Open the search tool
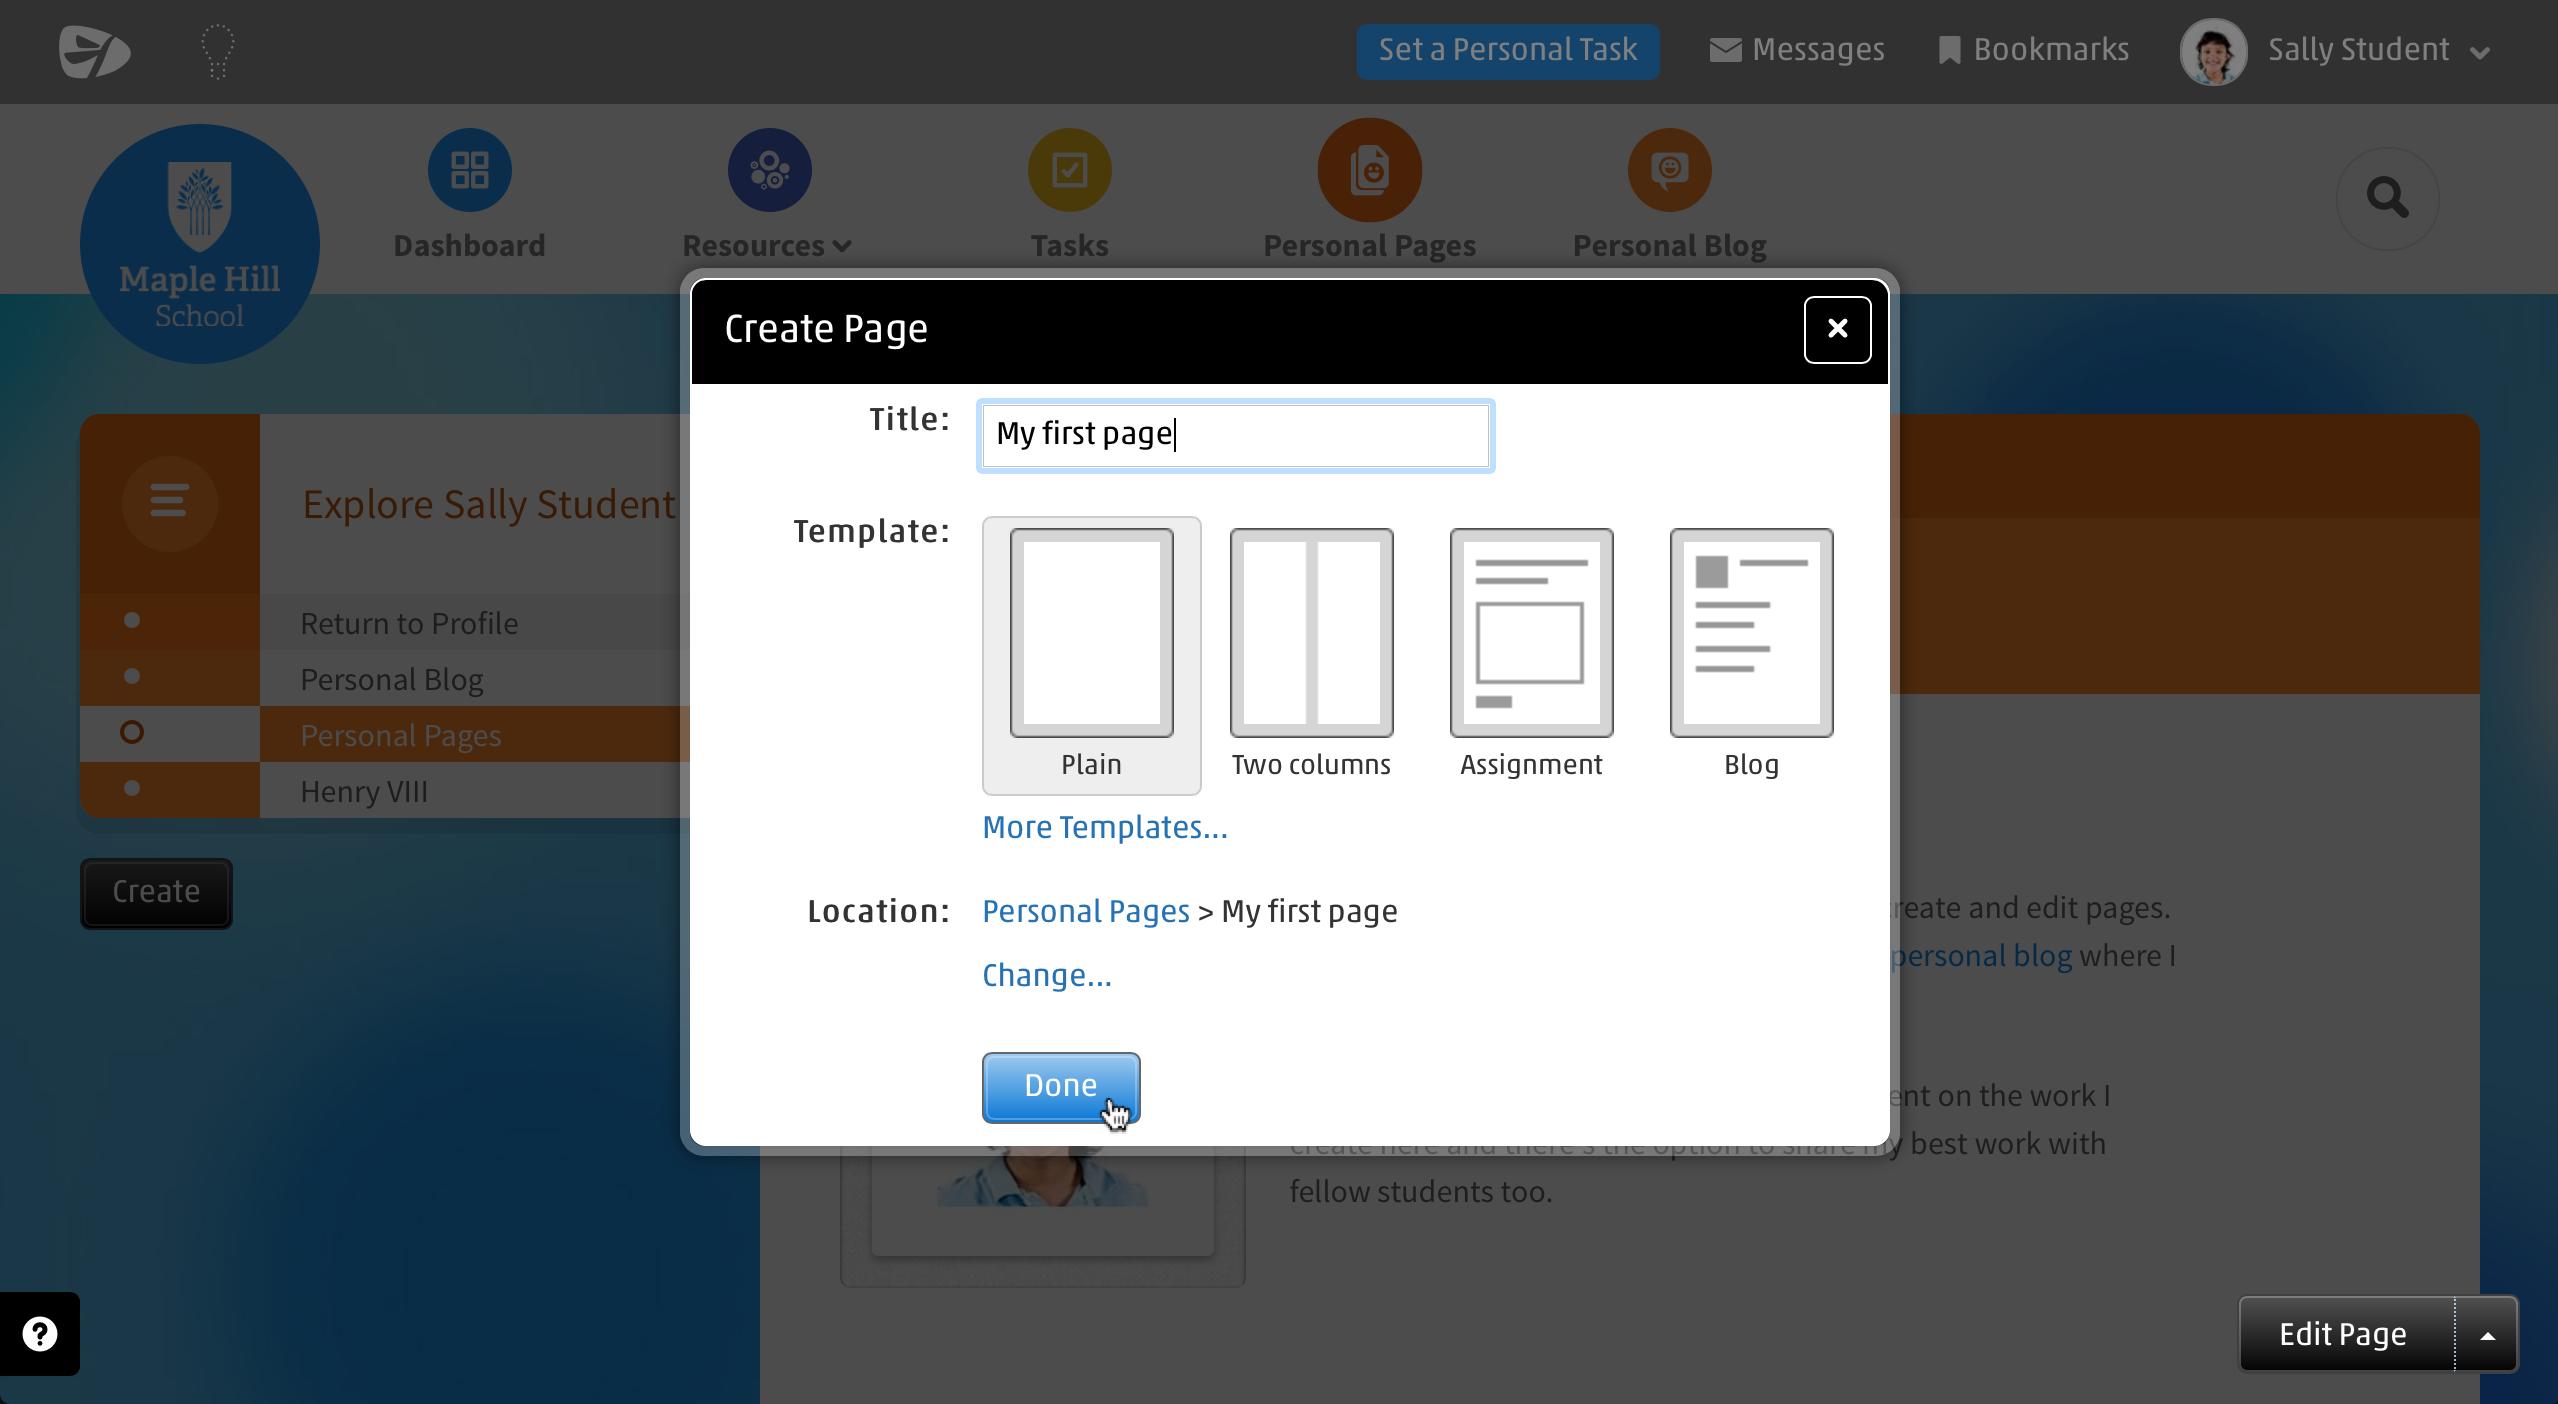Screen dimensions: 2558x1404 click(x=2387, y=198)
